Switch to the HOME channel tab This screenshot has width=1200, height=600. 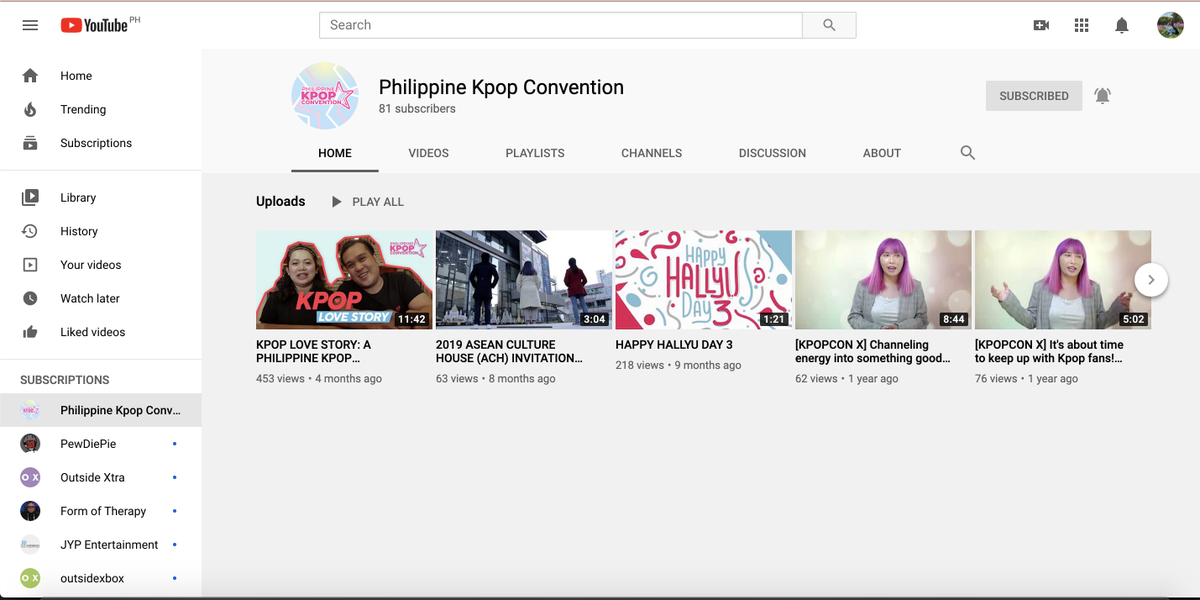335,153
